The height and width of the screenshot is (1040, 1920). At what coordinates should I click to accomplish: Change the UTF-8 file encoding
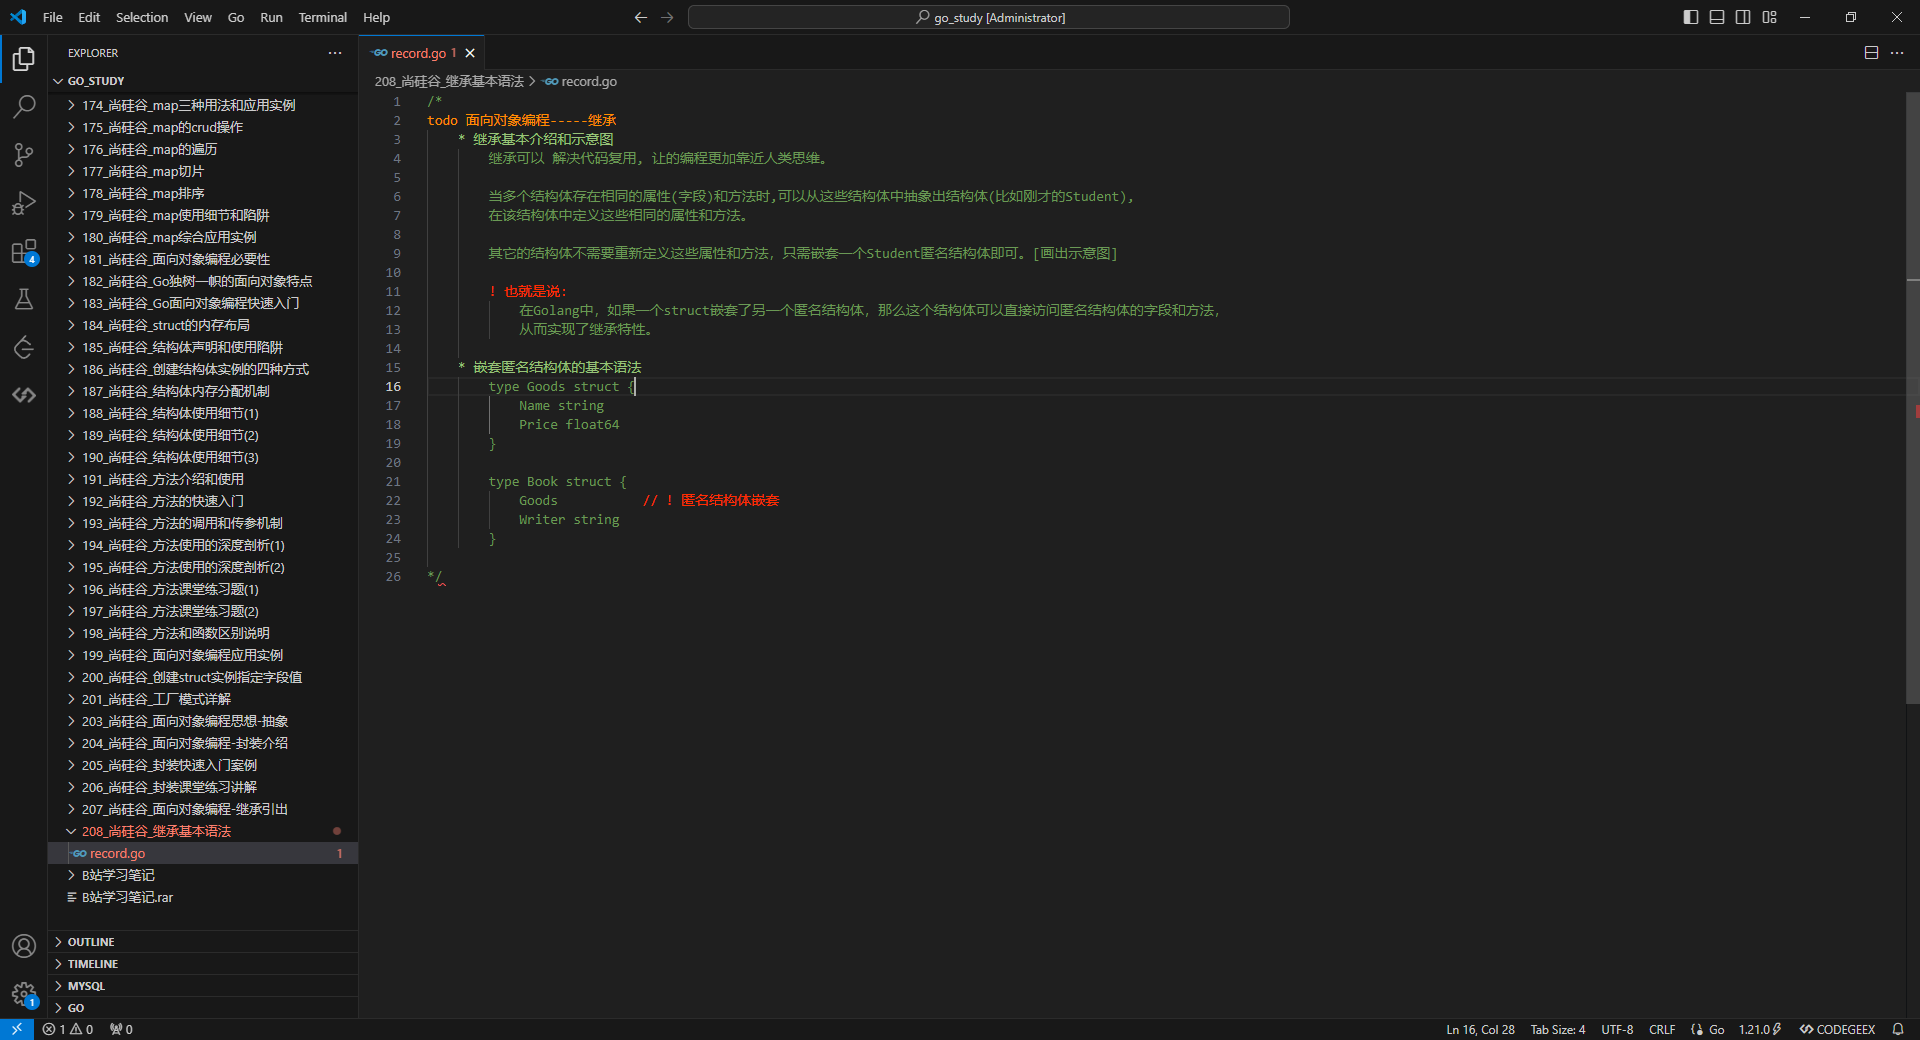[x=1617, y=1029]
